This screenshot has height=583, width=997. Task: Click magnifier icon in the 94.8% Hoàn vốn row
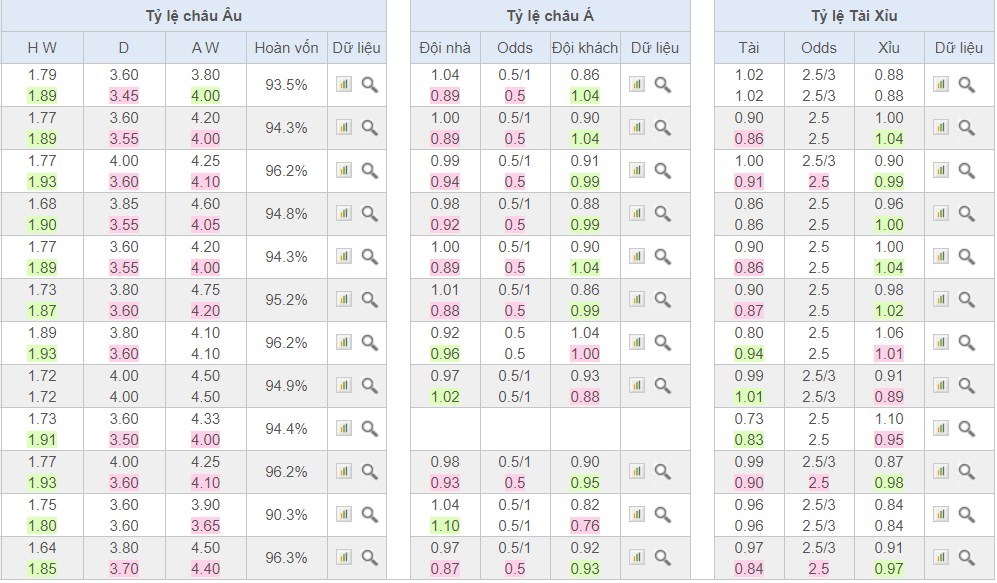369,214
